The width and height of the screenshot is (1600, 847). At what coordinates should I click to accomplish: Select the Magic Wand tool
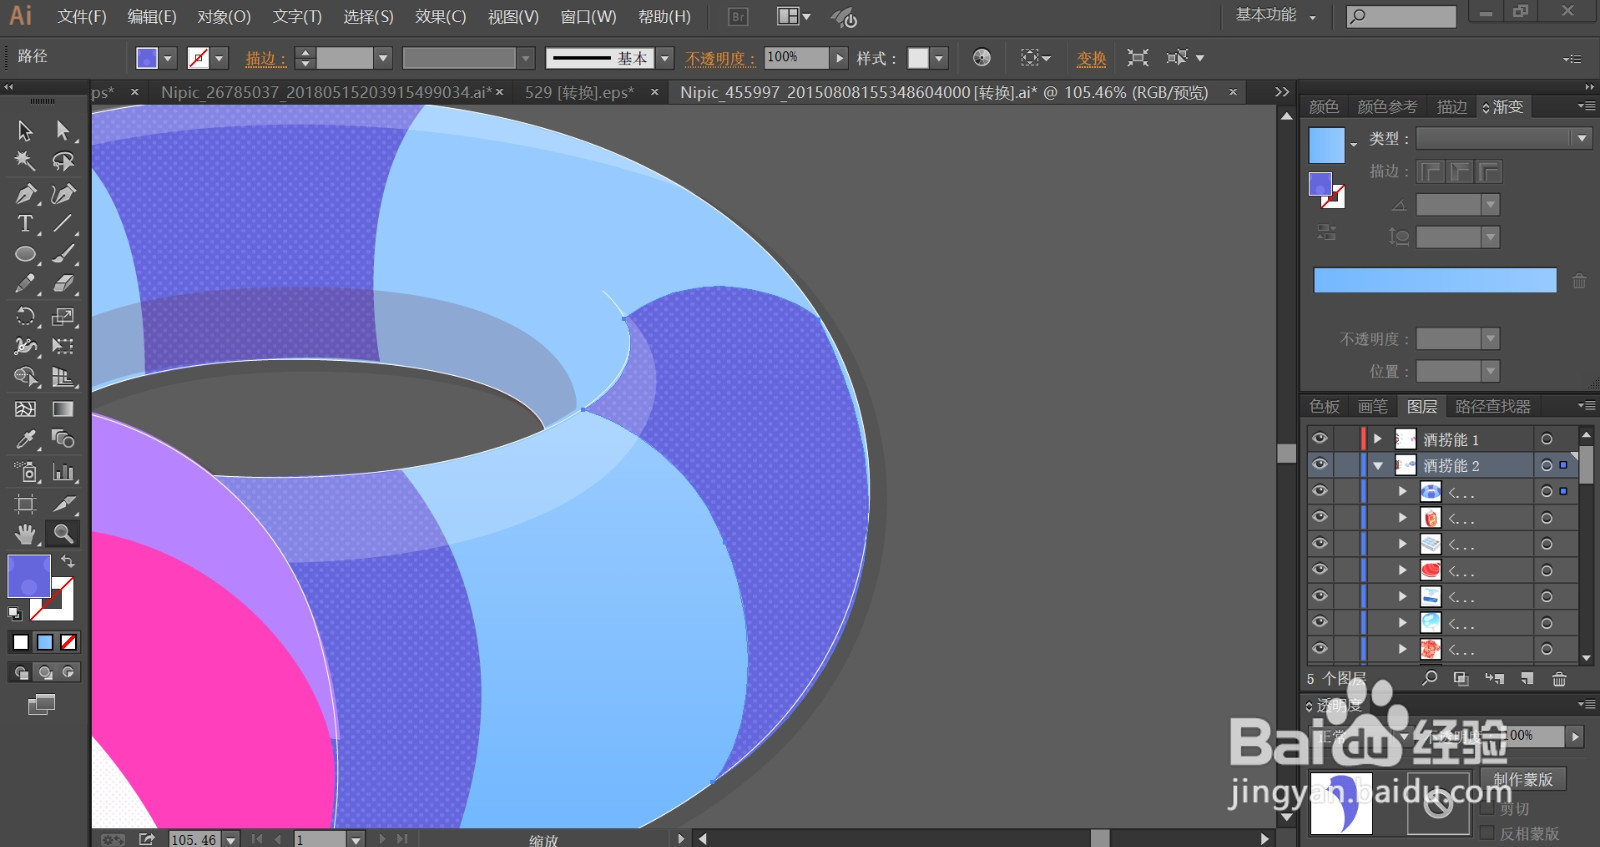(x=25, y=161)
